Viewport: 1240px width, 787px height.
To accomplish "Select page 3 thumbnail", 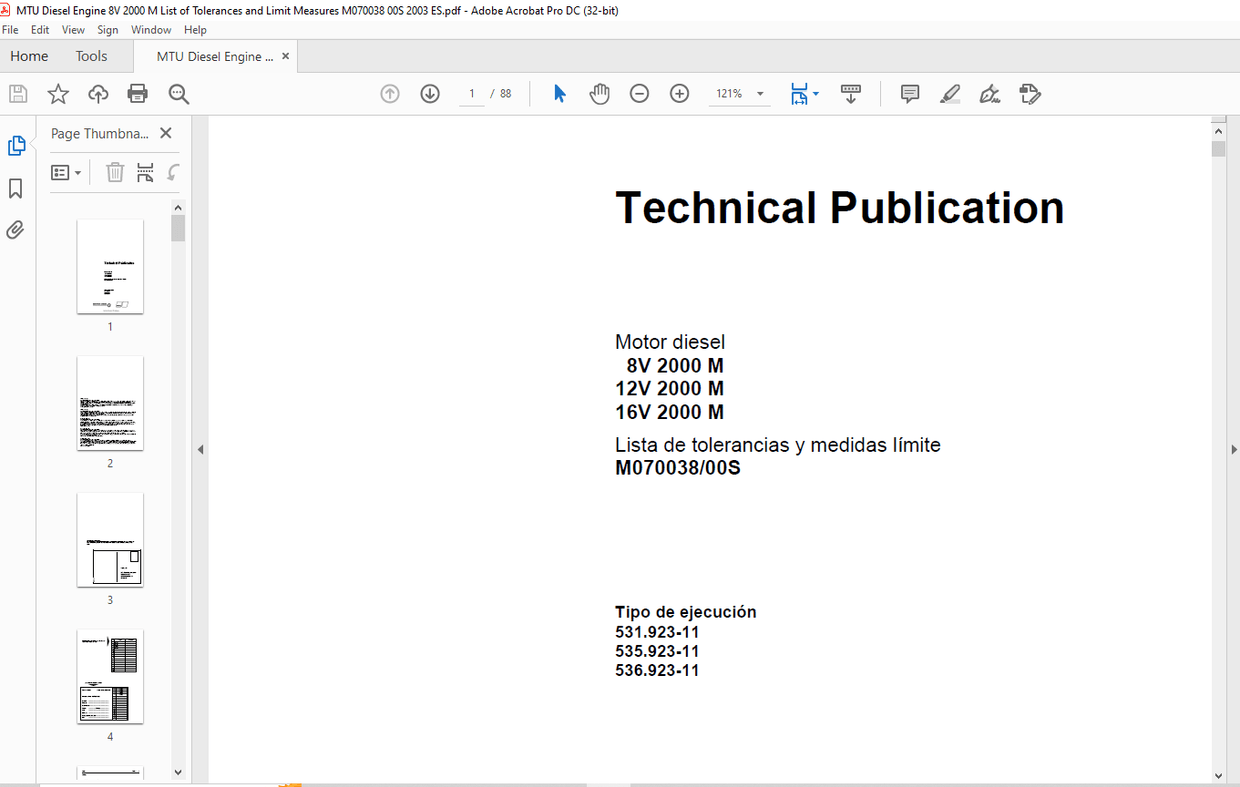I will [110, 539].
